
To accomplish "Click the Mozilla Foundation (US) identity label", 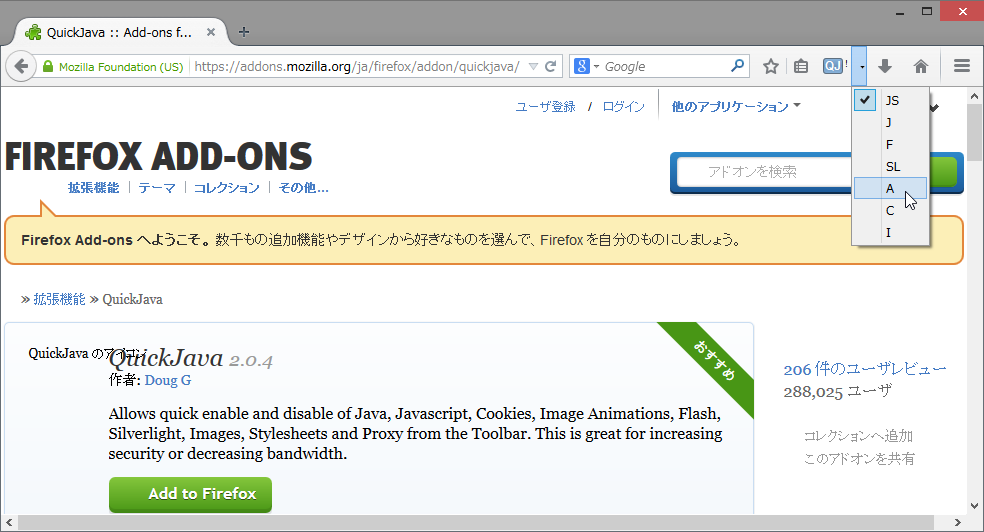I will click(121, 66).
